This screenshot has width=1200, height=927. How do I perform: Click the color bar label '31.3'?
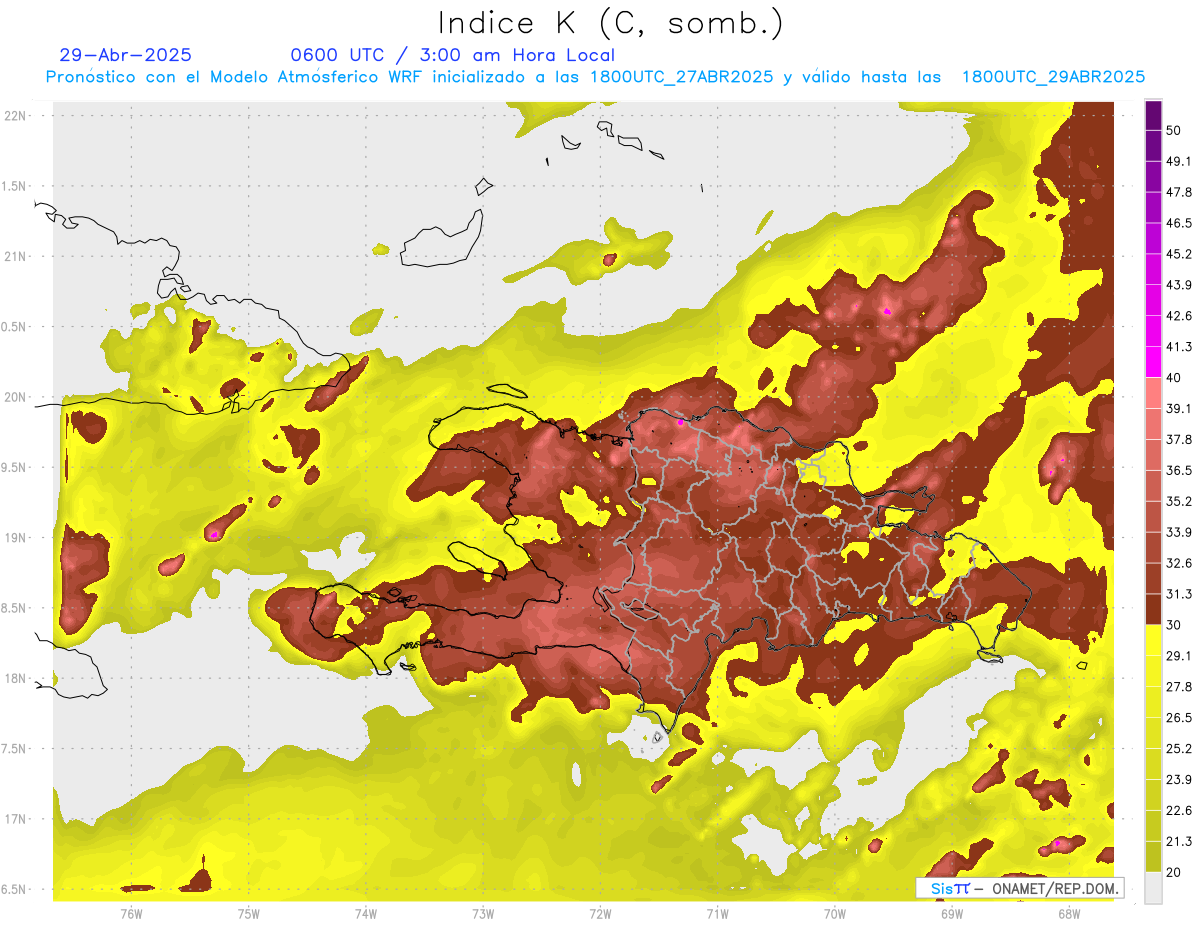pyautogui.click(x=1179, y=594)
